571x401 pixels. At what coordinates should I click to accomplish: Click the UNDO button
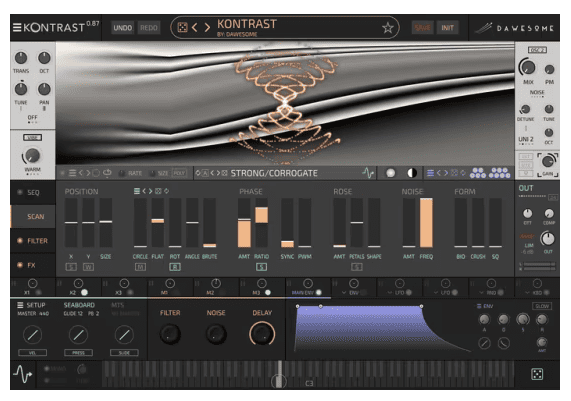coord(122,28)
